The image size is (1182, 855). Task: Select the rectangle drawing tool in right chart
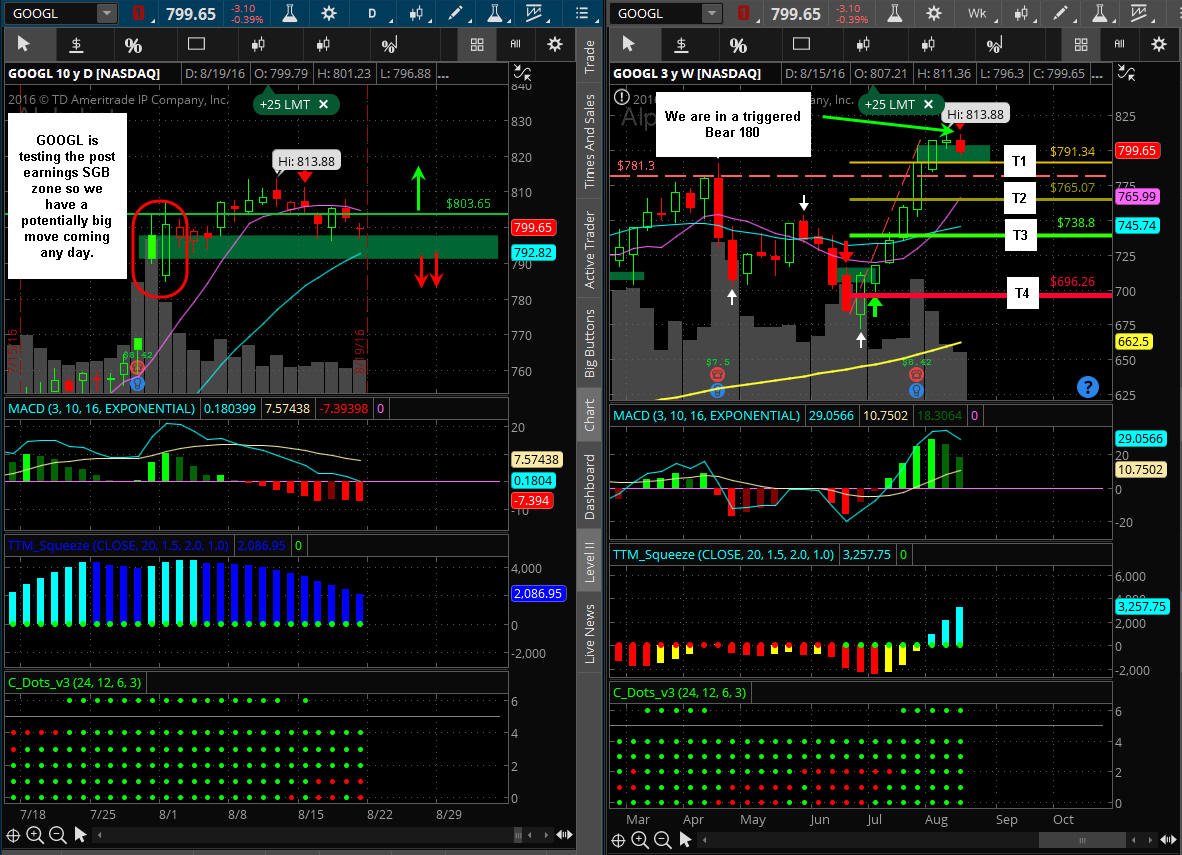[801, 44]
